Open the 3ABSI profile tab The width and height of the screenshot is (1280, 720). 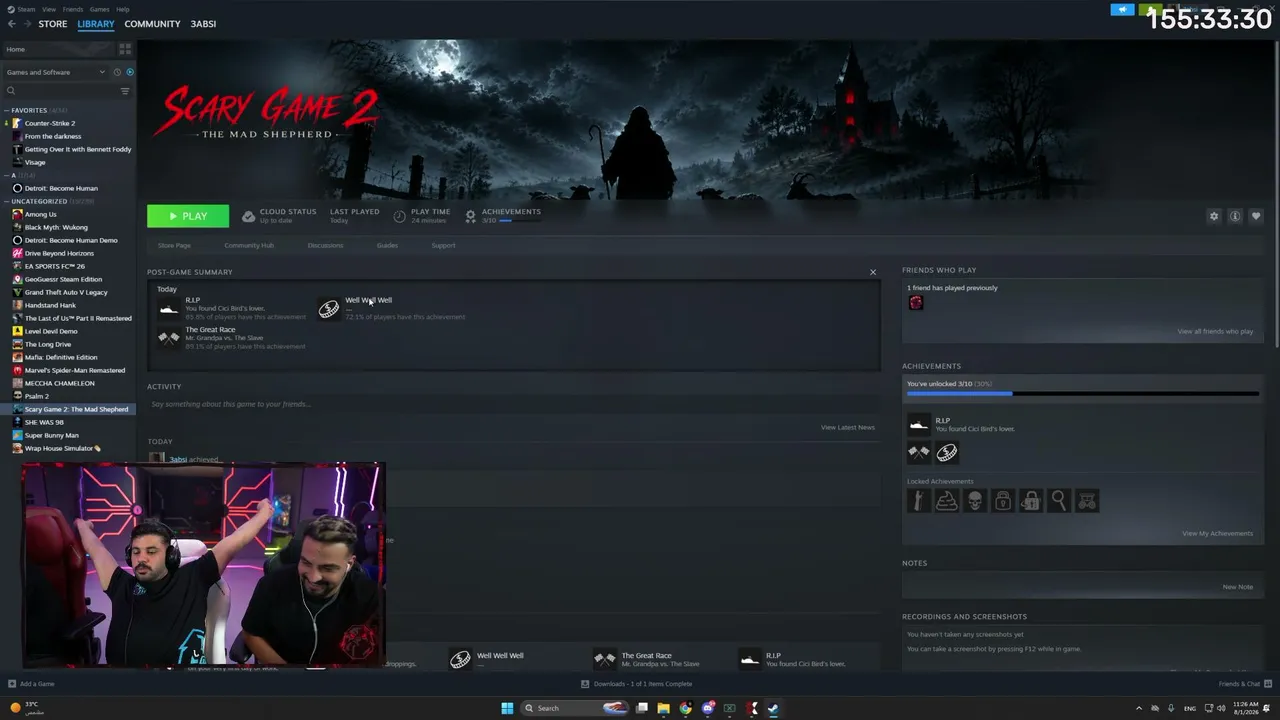(203, 24)
